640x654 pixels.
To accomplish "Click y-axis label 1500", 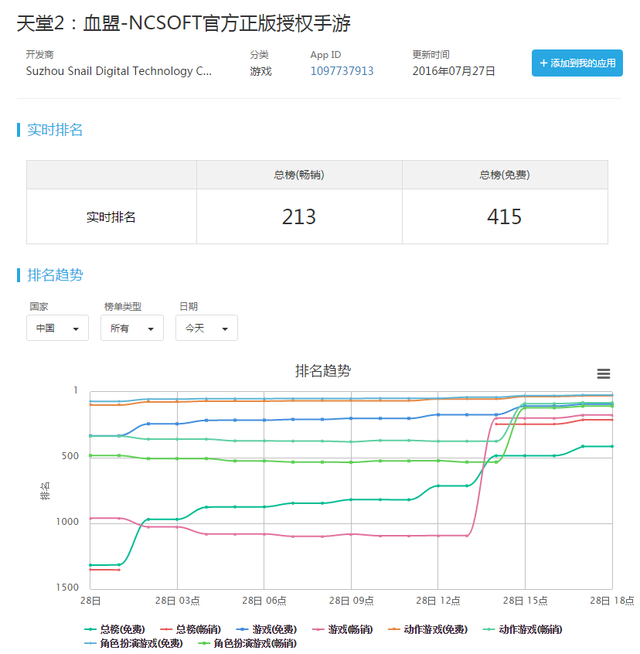I will click(x=67, y=587).
